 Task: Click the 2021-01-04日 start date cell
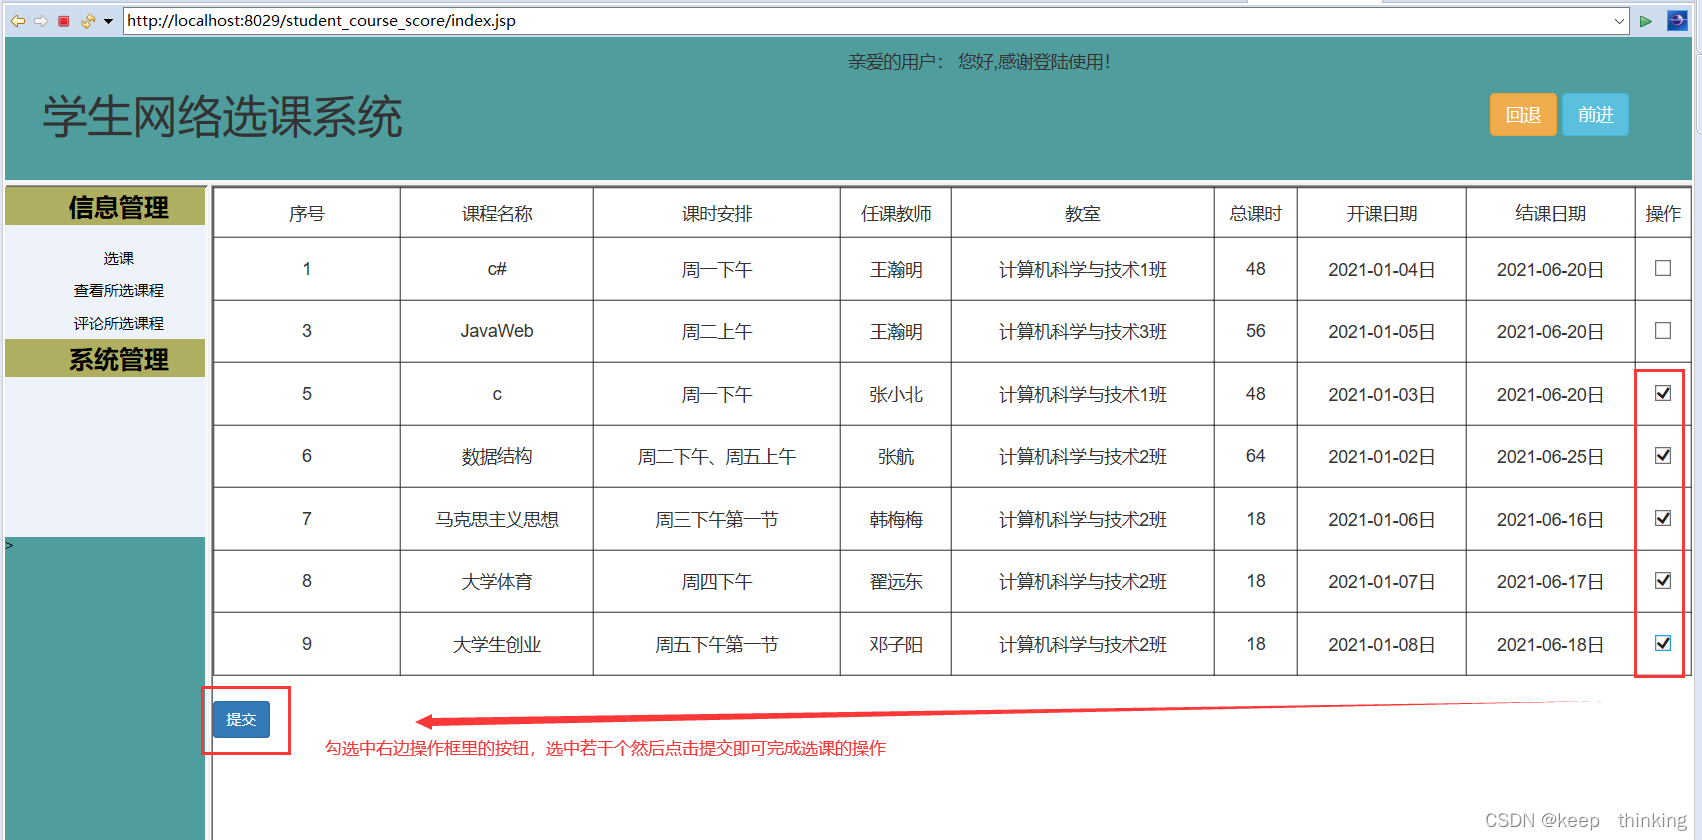(x=1382, y=269)
